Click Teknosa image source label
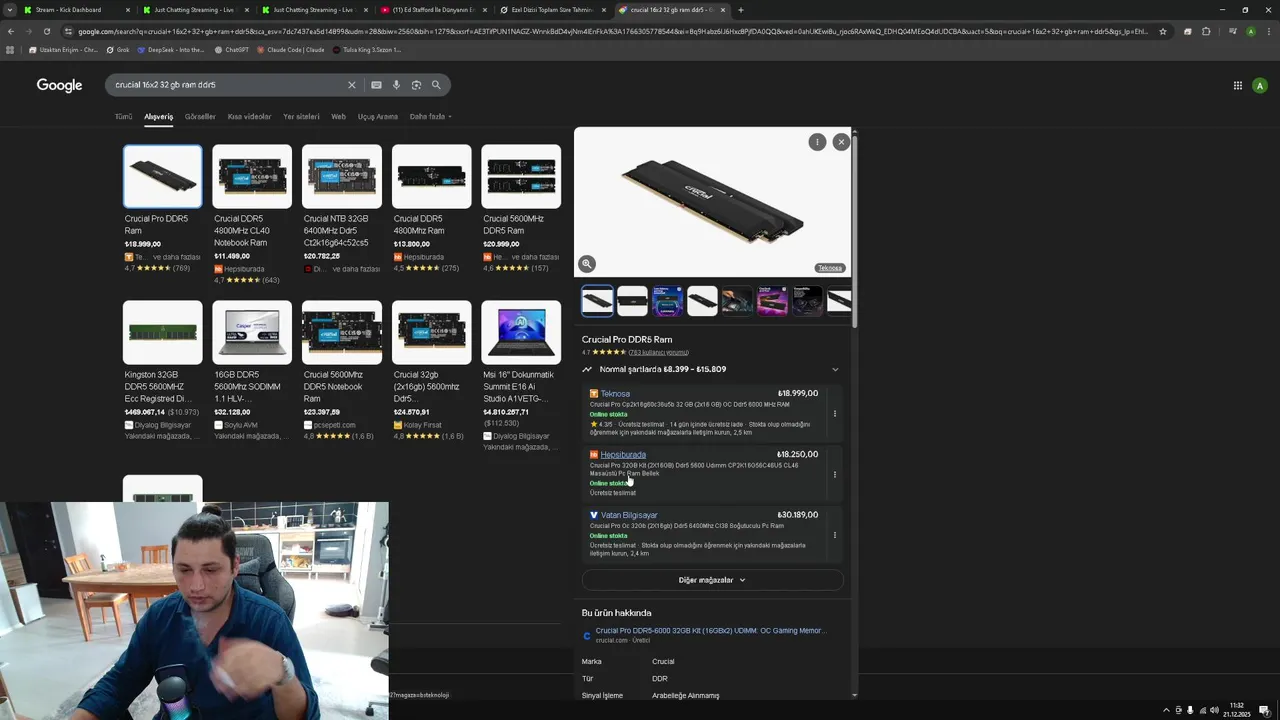 (830, 268)
